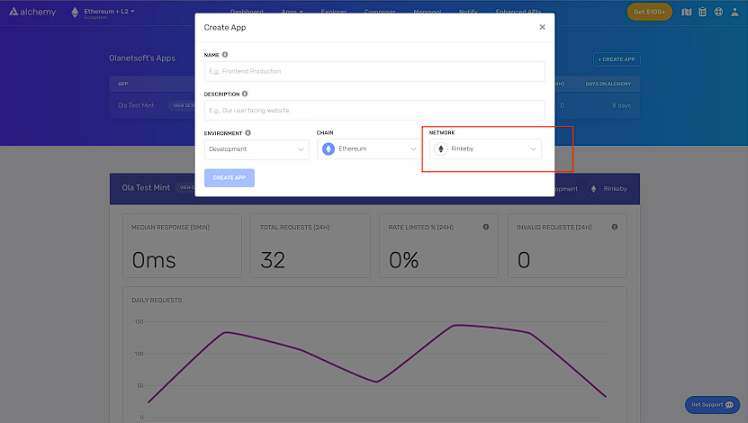The height and width of the screenshot is (423, 748).
Task: Focus the Description input field
Action: [x=374, y=110]
